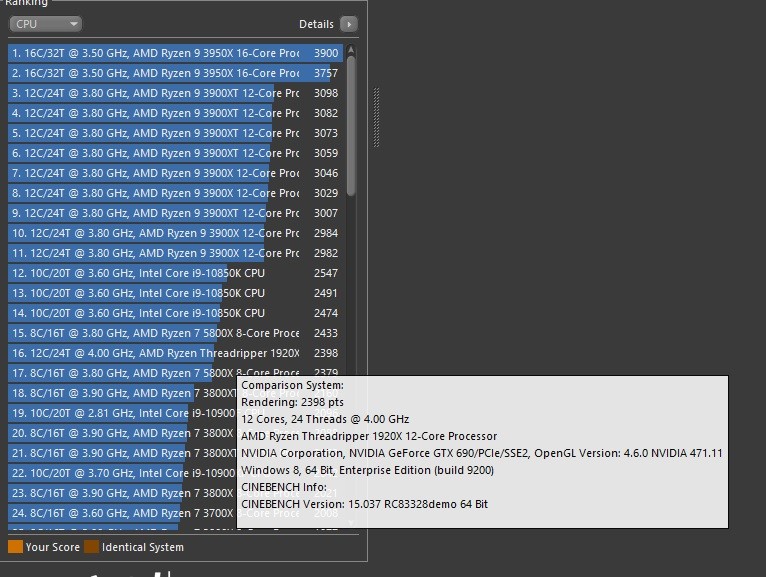Viewport: 766px width, 577px height.
Task: Select rank 4 Ryzen 9 3900XT row, score 3082
Action: coord(175,113)
